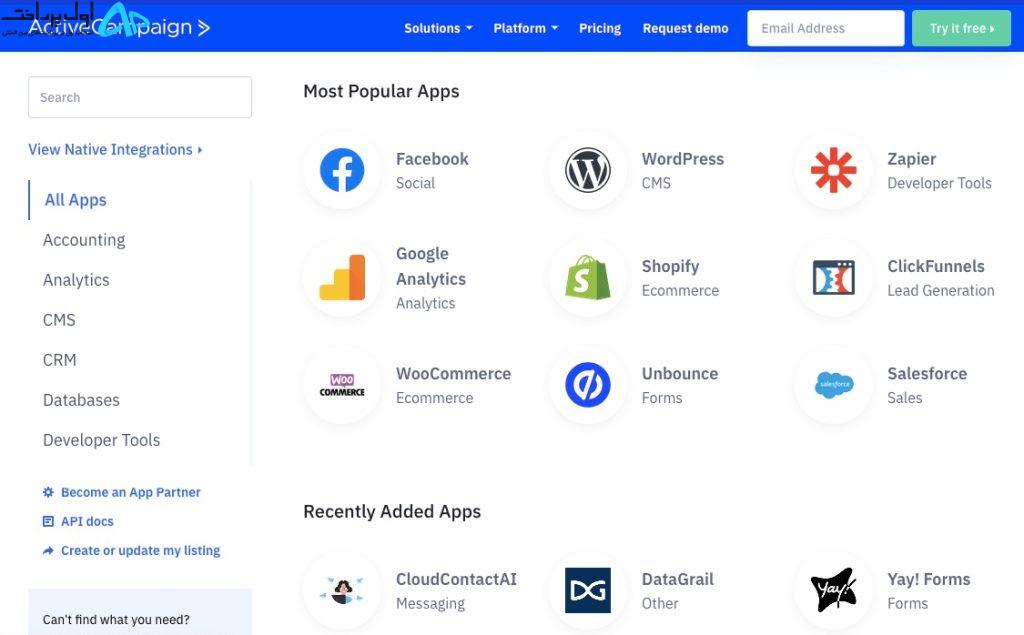Click the ClickFunnels logo icon
This screenshot has width=1024, height=635.
[x=833, y=278]
